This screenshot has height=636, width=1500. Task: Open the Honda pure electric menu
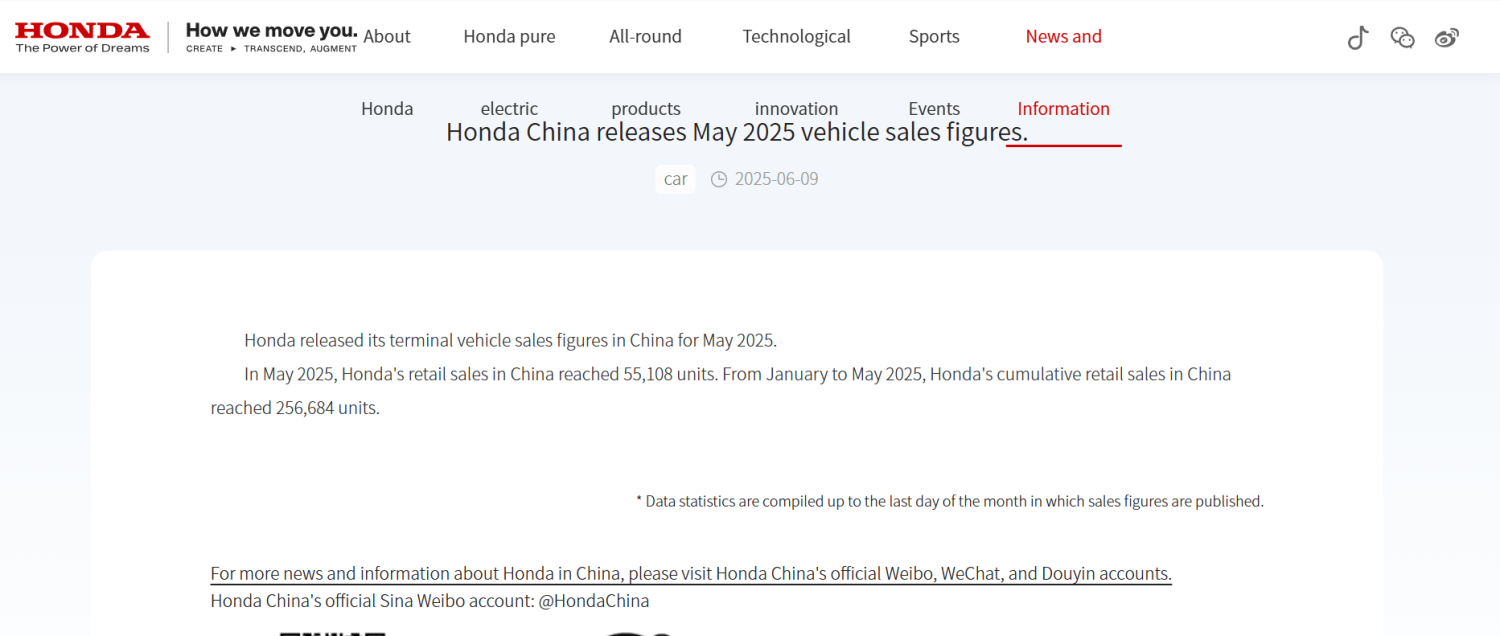click(x=509, y=72)
